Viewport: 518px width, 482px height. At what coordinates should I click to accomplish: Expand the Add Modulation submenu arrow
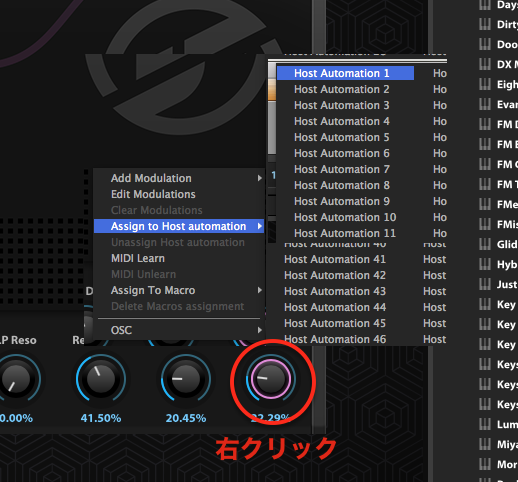tap(259, 178)
